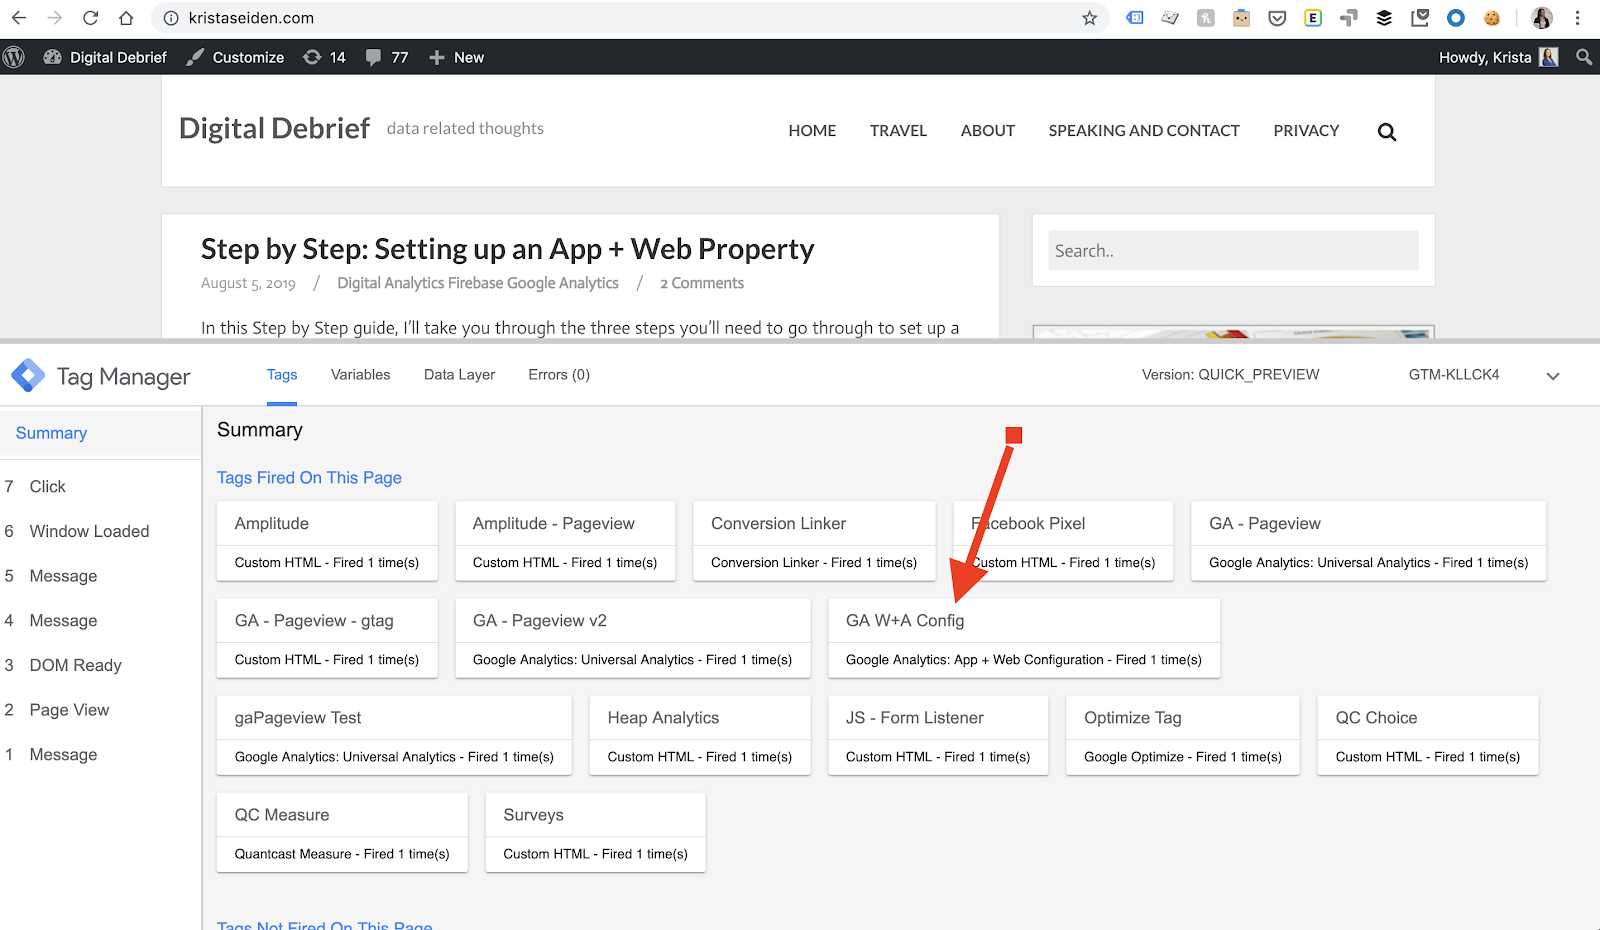Viewport: 1600px width, 930px height.
Task: Open the Optimize Tag card
Action: 1183,735
